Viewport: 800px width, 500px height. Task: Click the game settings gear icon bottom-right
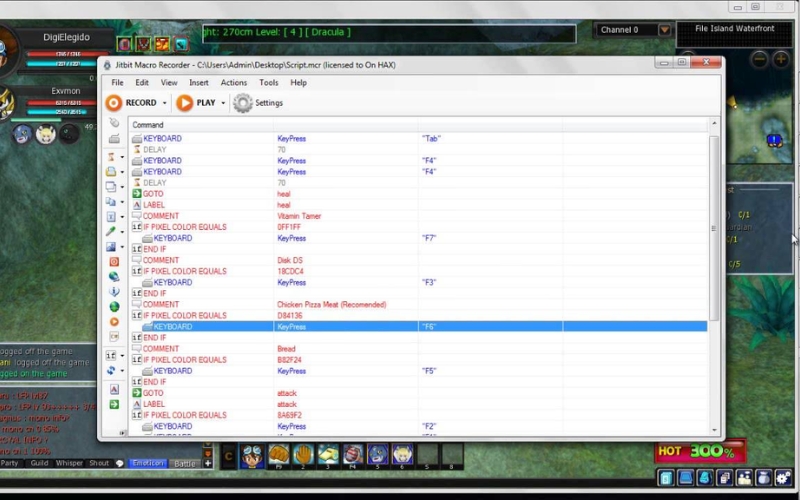pos(783,478)
